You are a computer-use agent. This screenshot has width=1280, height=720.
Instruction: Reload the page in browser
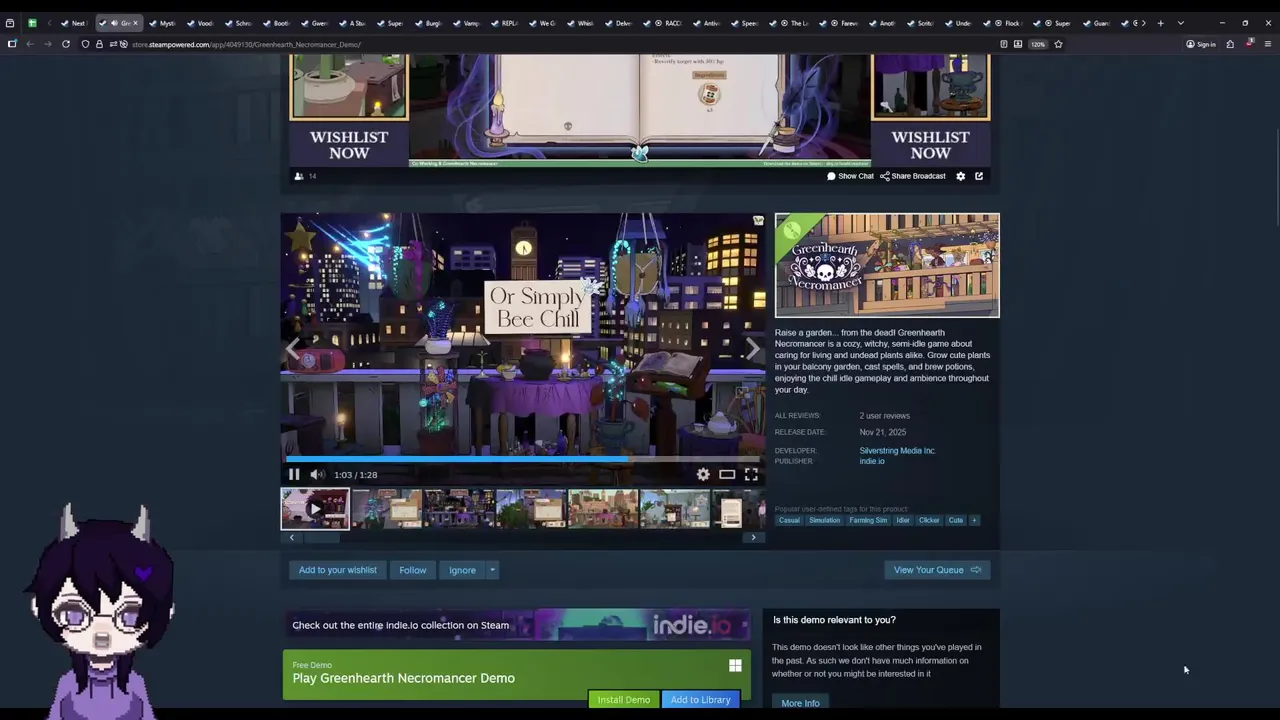pyautogui.click(x=66, y=44)
